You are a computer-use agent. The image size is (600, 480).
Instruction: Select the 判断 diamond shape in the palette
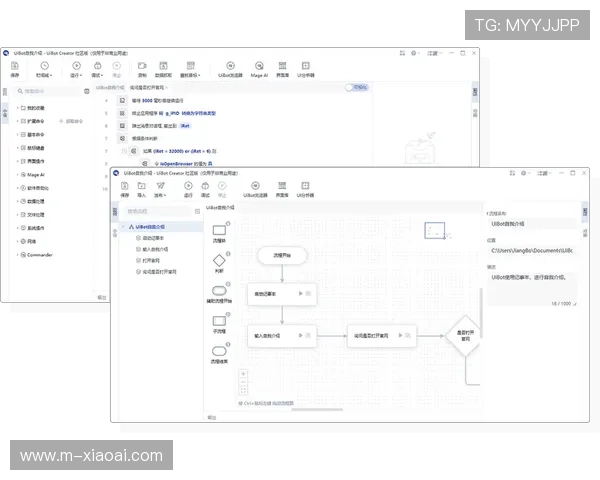coord(219,259)
